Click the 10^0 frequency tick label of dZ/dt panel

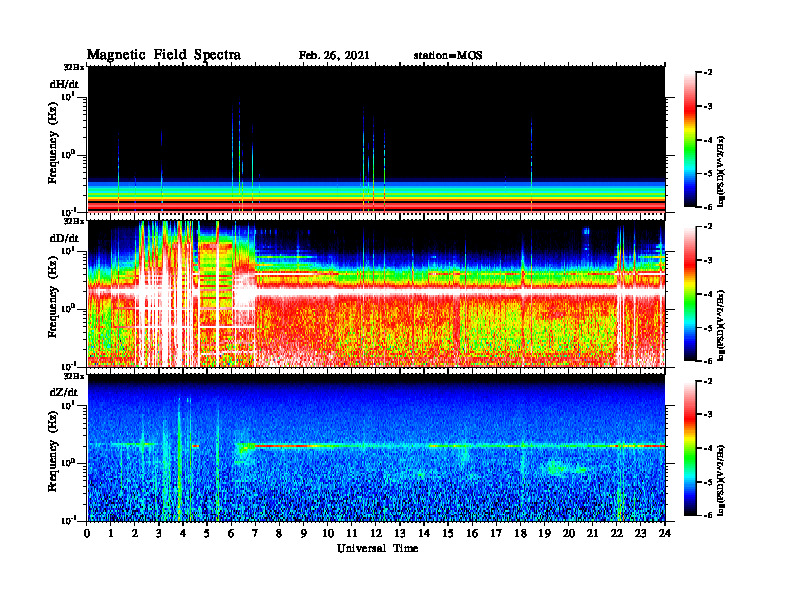click(x=68, y=462)
